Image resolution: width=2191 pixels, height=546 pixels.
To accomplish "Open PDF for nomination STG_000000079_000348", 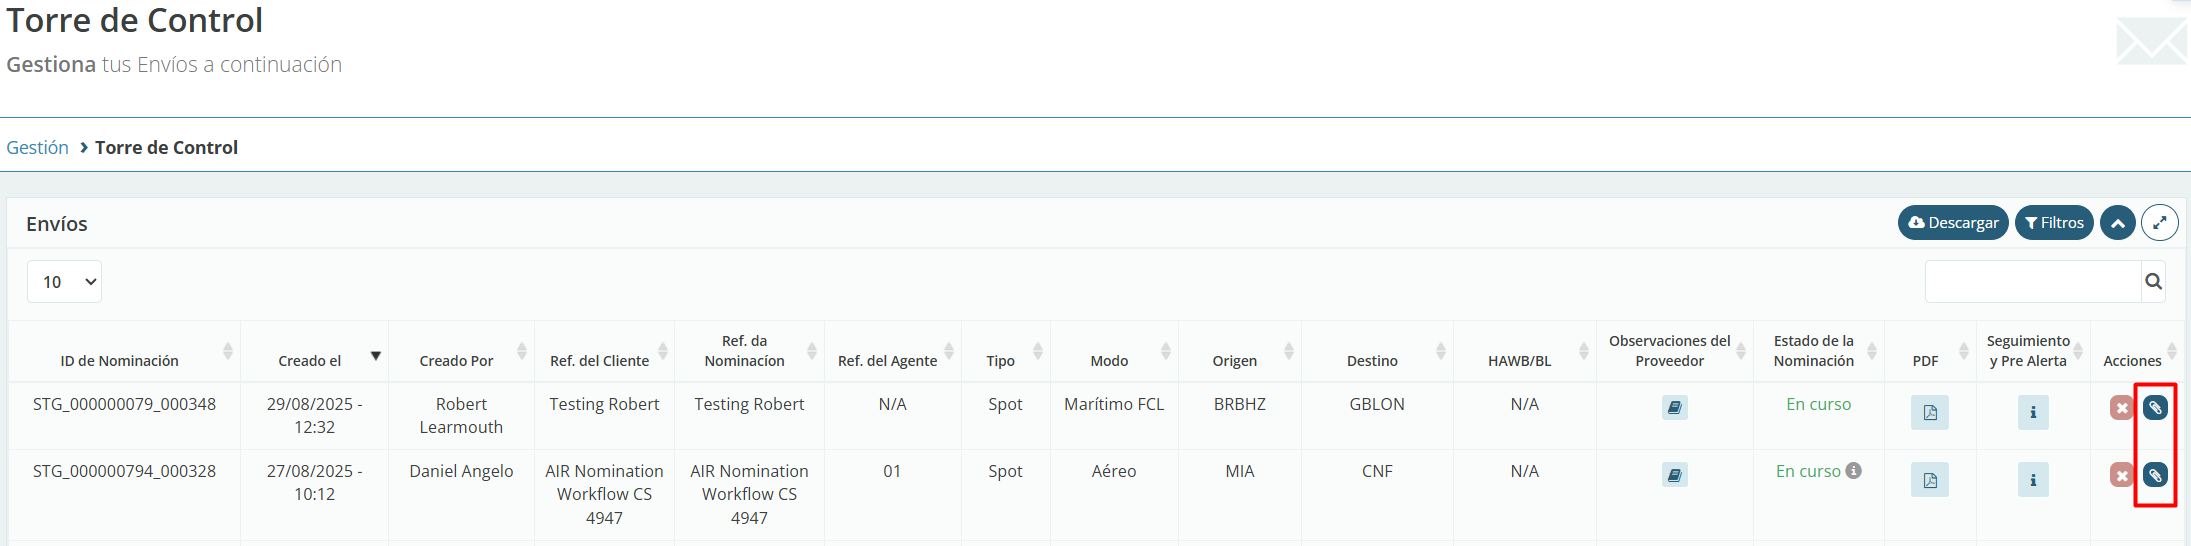I will tap(1929, 412).
